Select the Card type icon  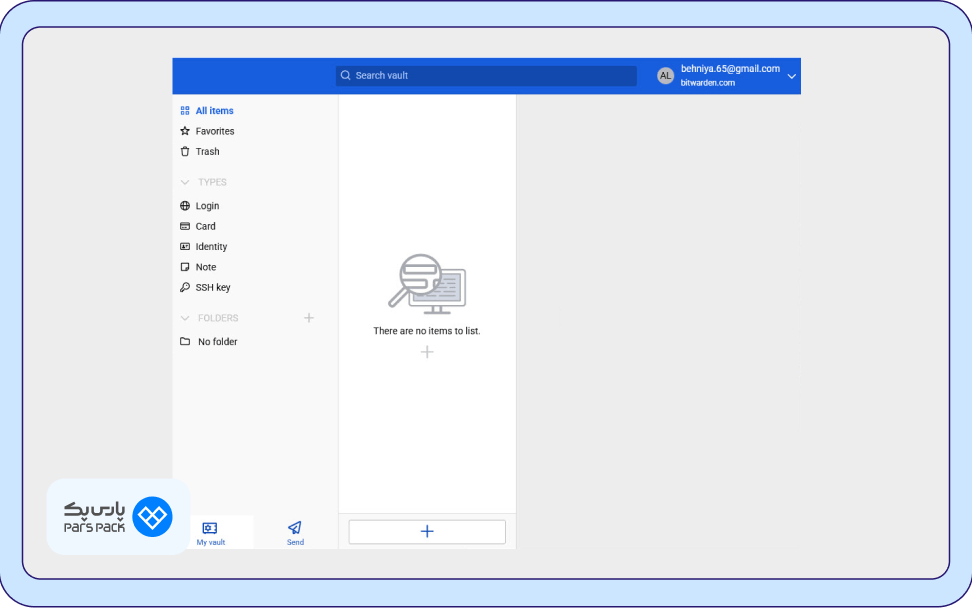click(185, 226)
